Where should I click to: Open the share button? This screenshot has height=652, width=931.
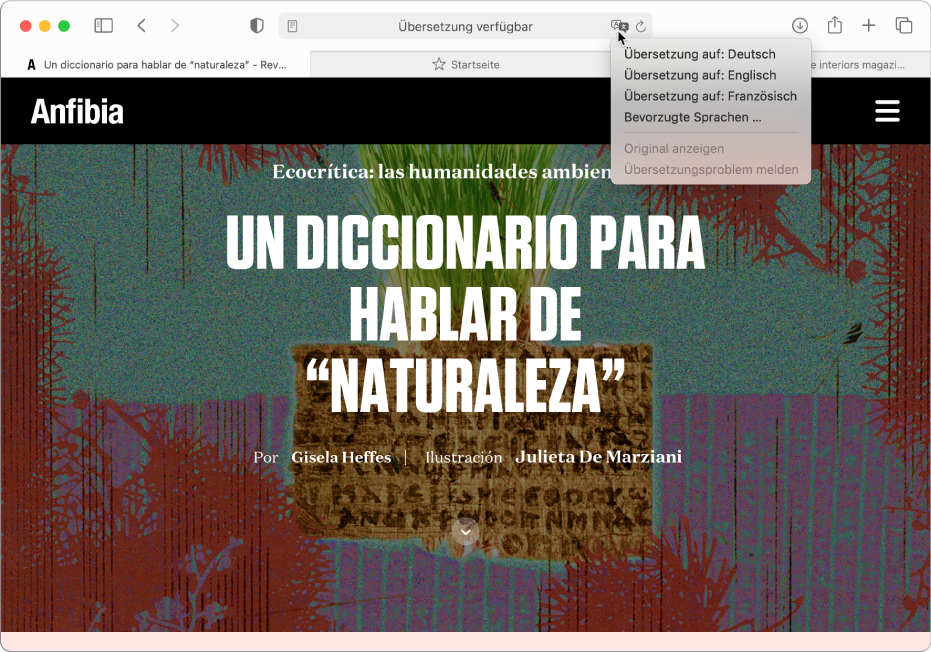[835, 25]
